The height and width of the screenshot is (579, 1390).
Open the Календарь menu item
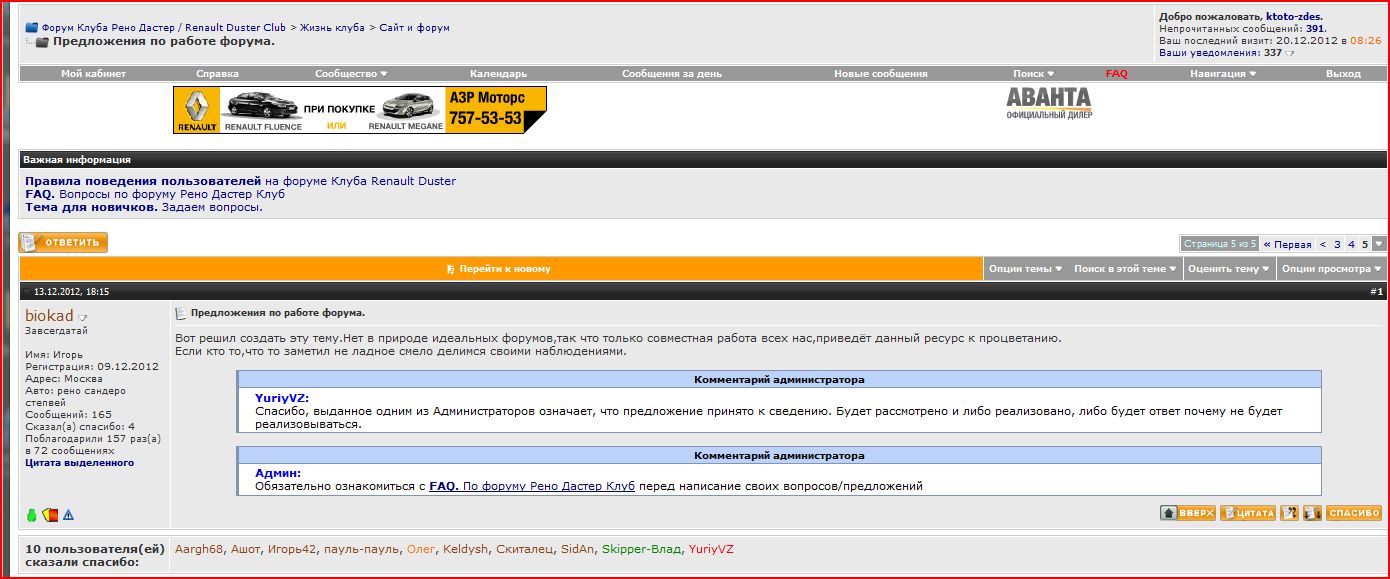[498, 74]
